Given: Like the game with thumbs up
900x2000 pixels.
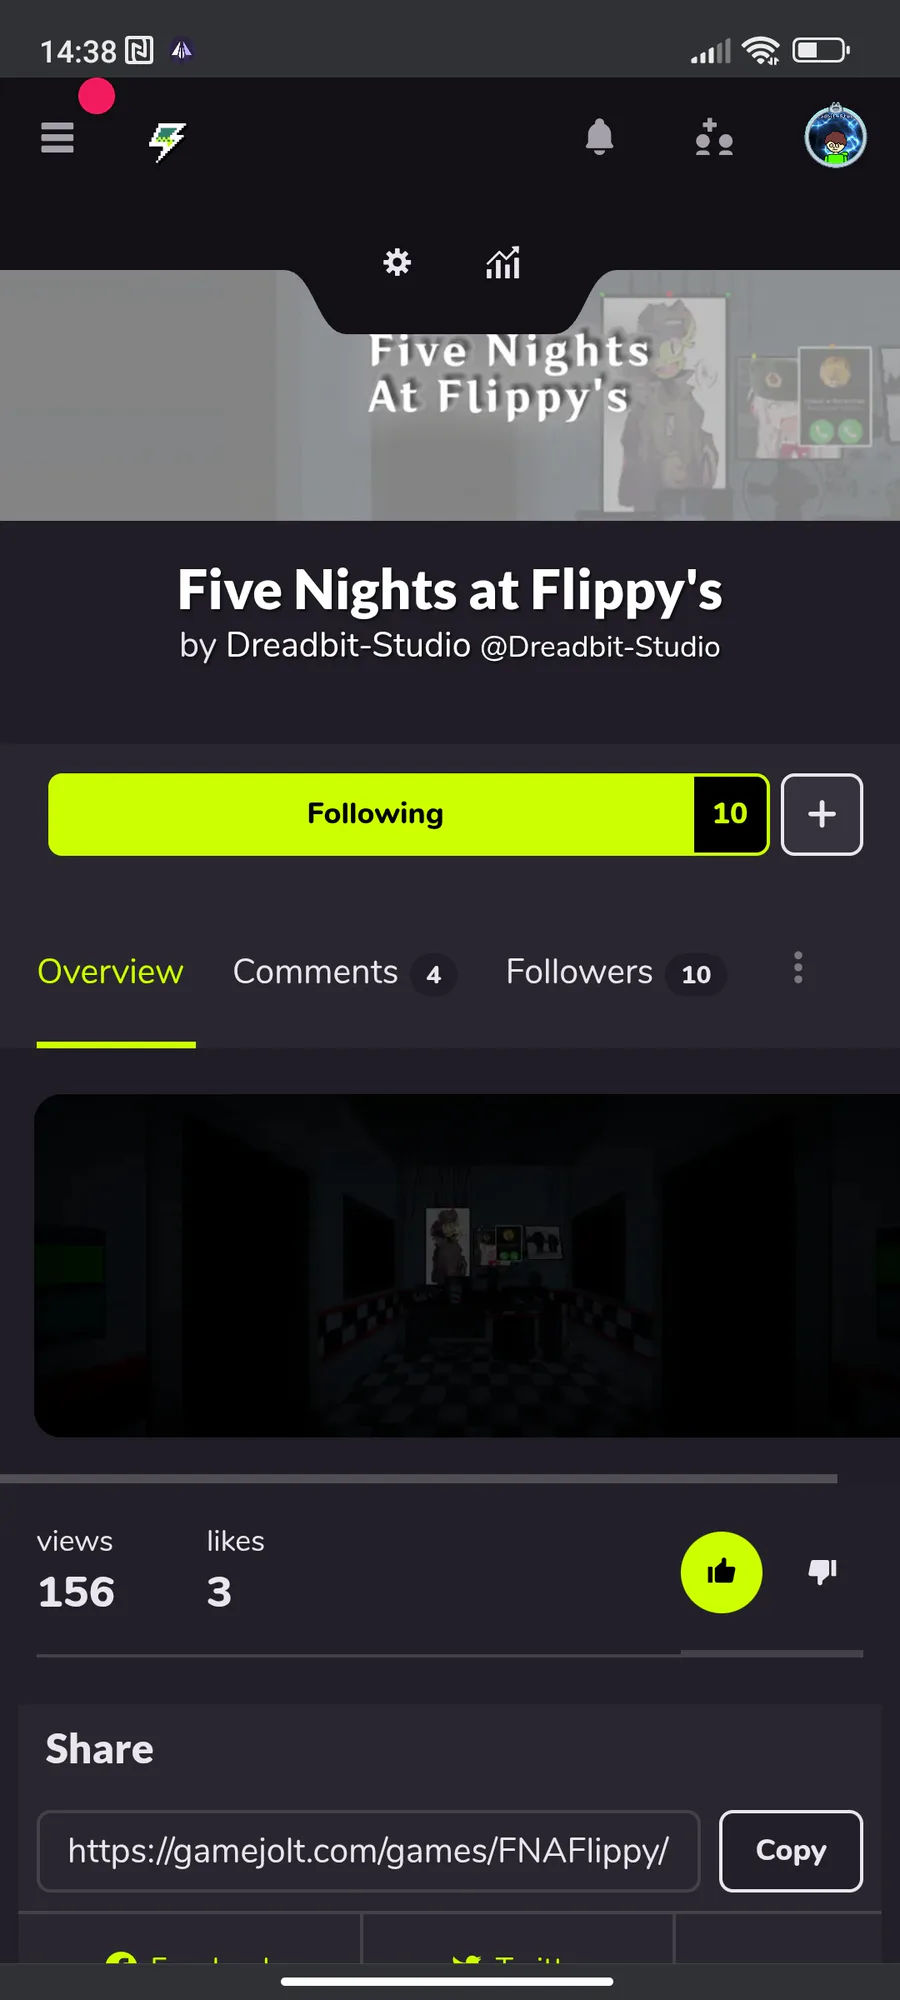Looking at the screenshot, I should (x=721, y=1572).
